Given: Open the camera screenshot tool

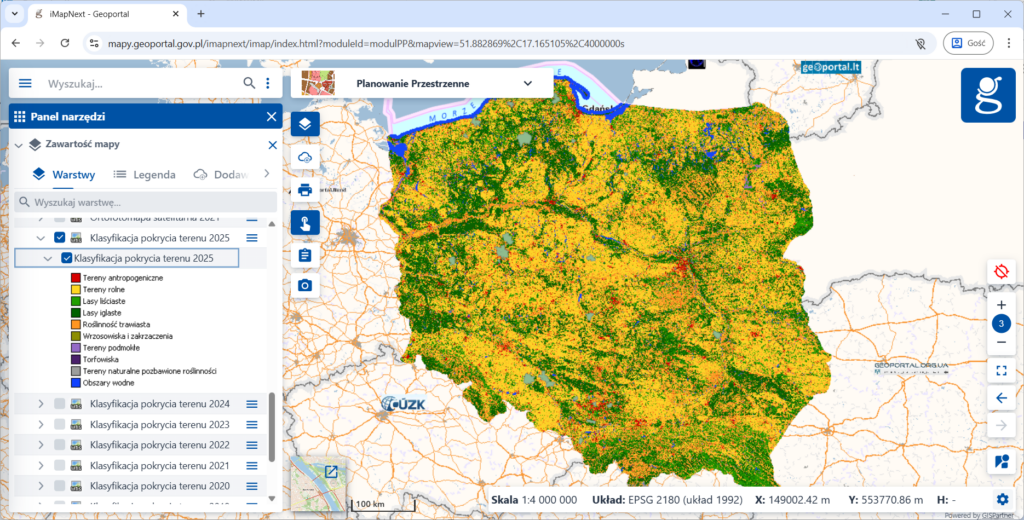Looking at the screenshot, I should [305, 286].
